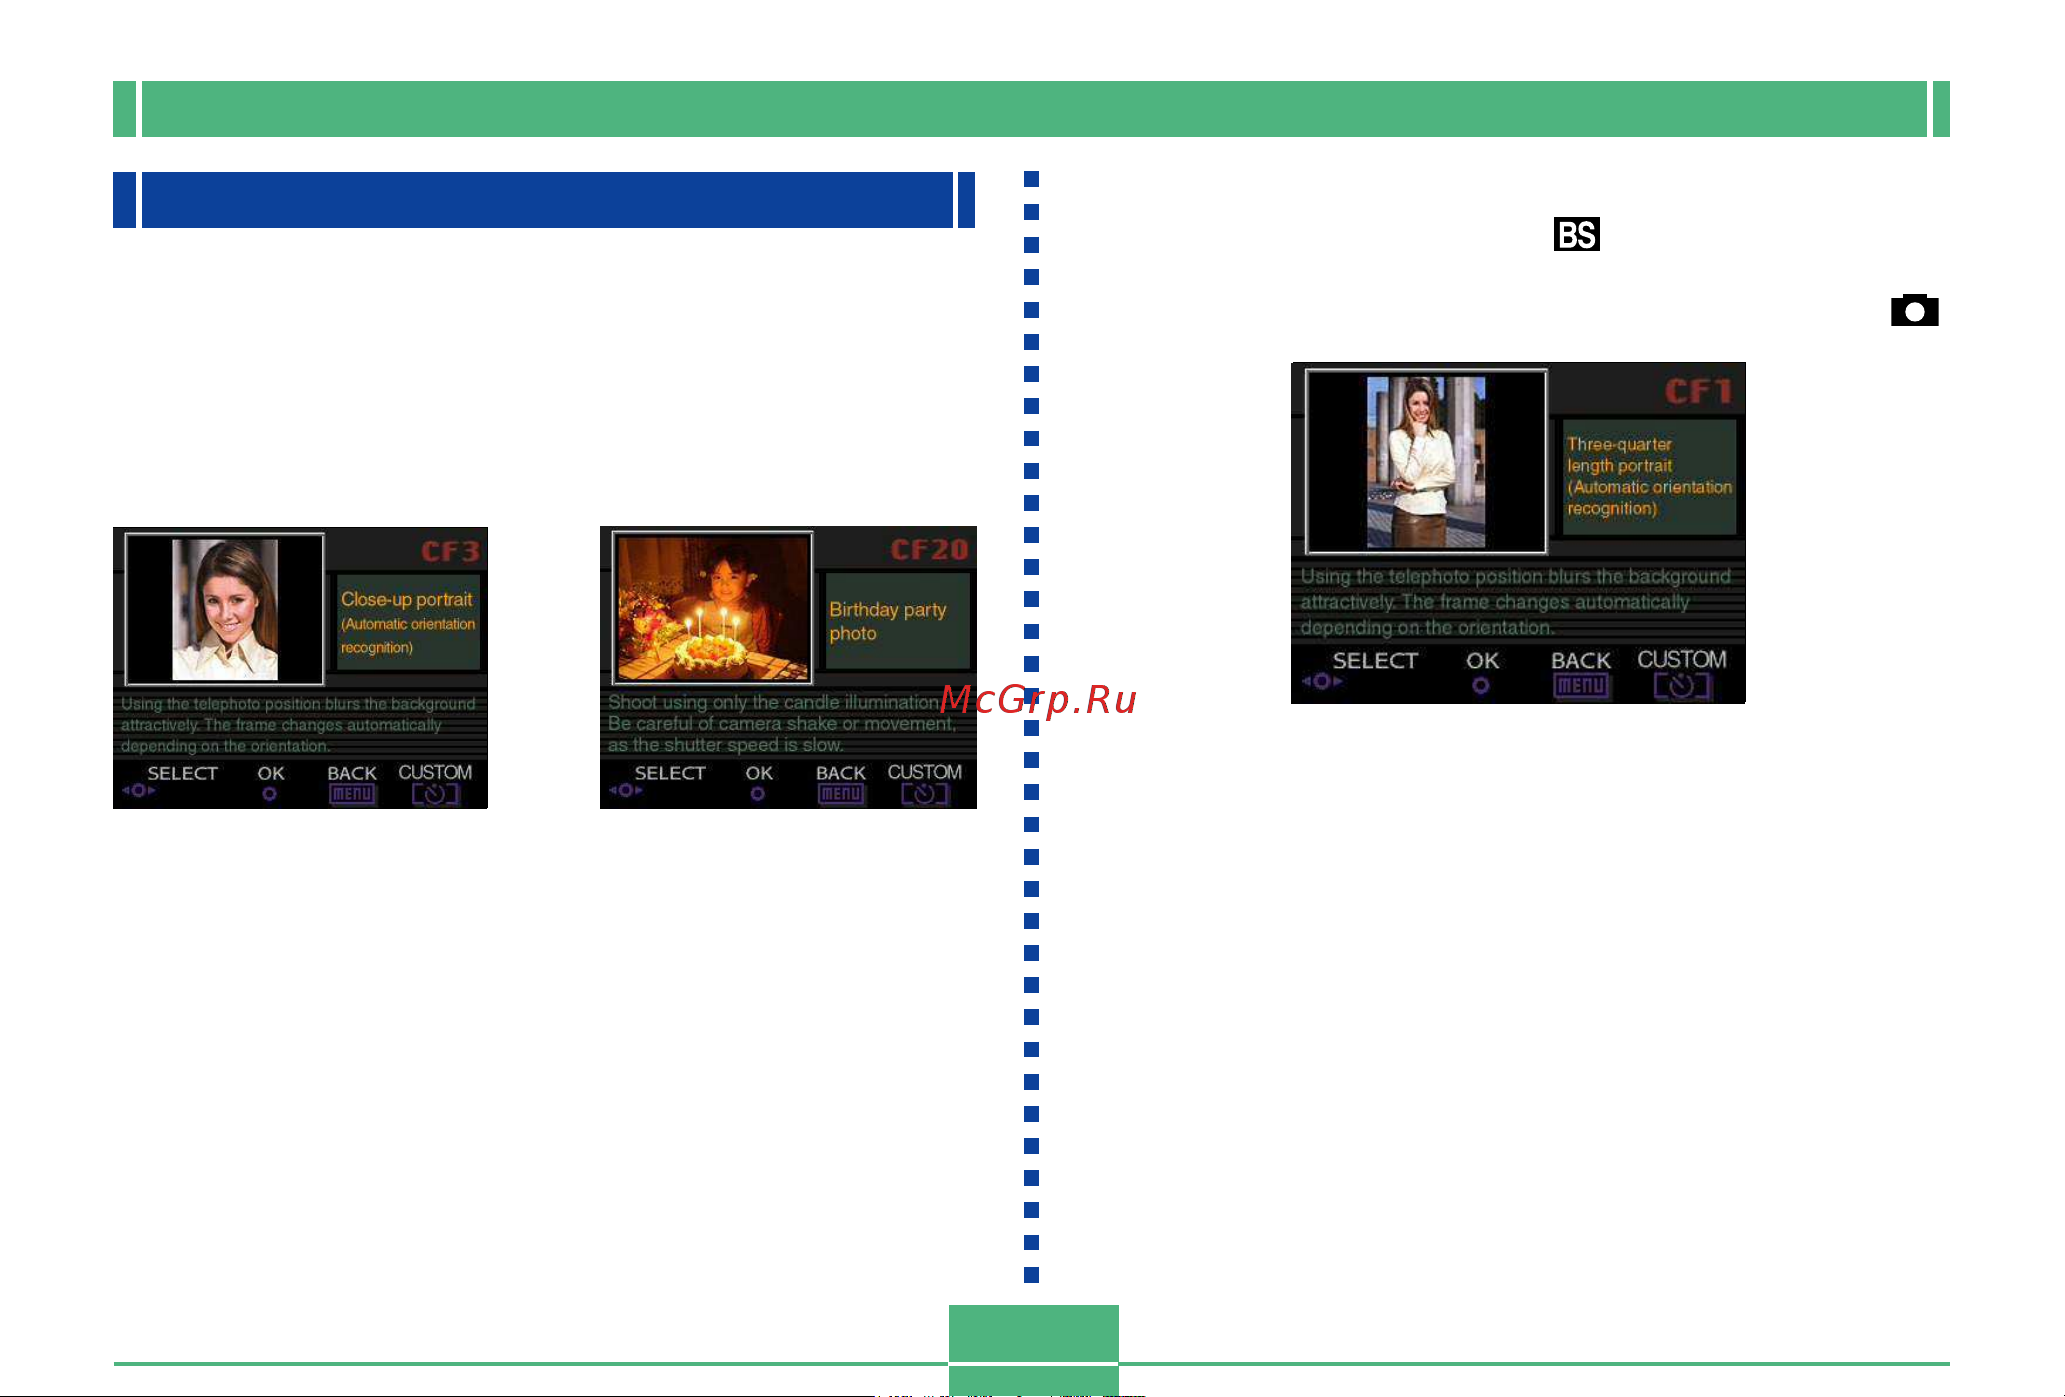2065x1397 pixels.
Task: Click the CUSTOM label in CF20 screen
Action: click(x=925, y=772)
